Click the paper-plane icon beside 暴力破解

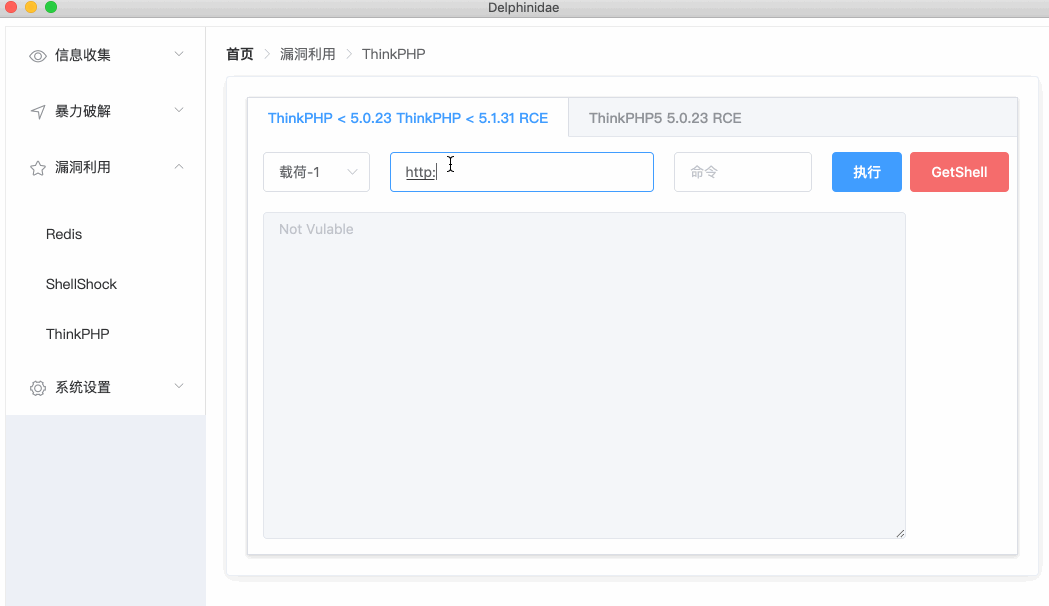tap(38, 112)
